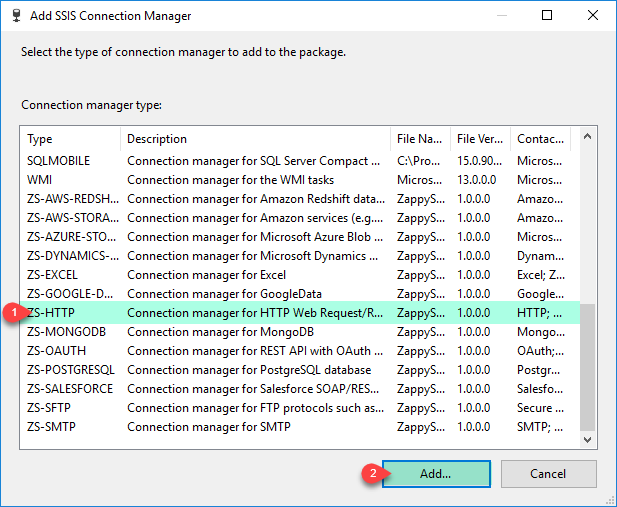Close the Add SSIS Connection Manager dialog
This screenshot has height=507, width=617.
[593, 15]
